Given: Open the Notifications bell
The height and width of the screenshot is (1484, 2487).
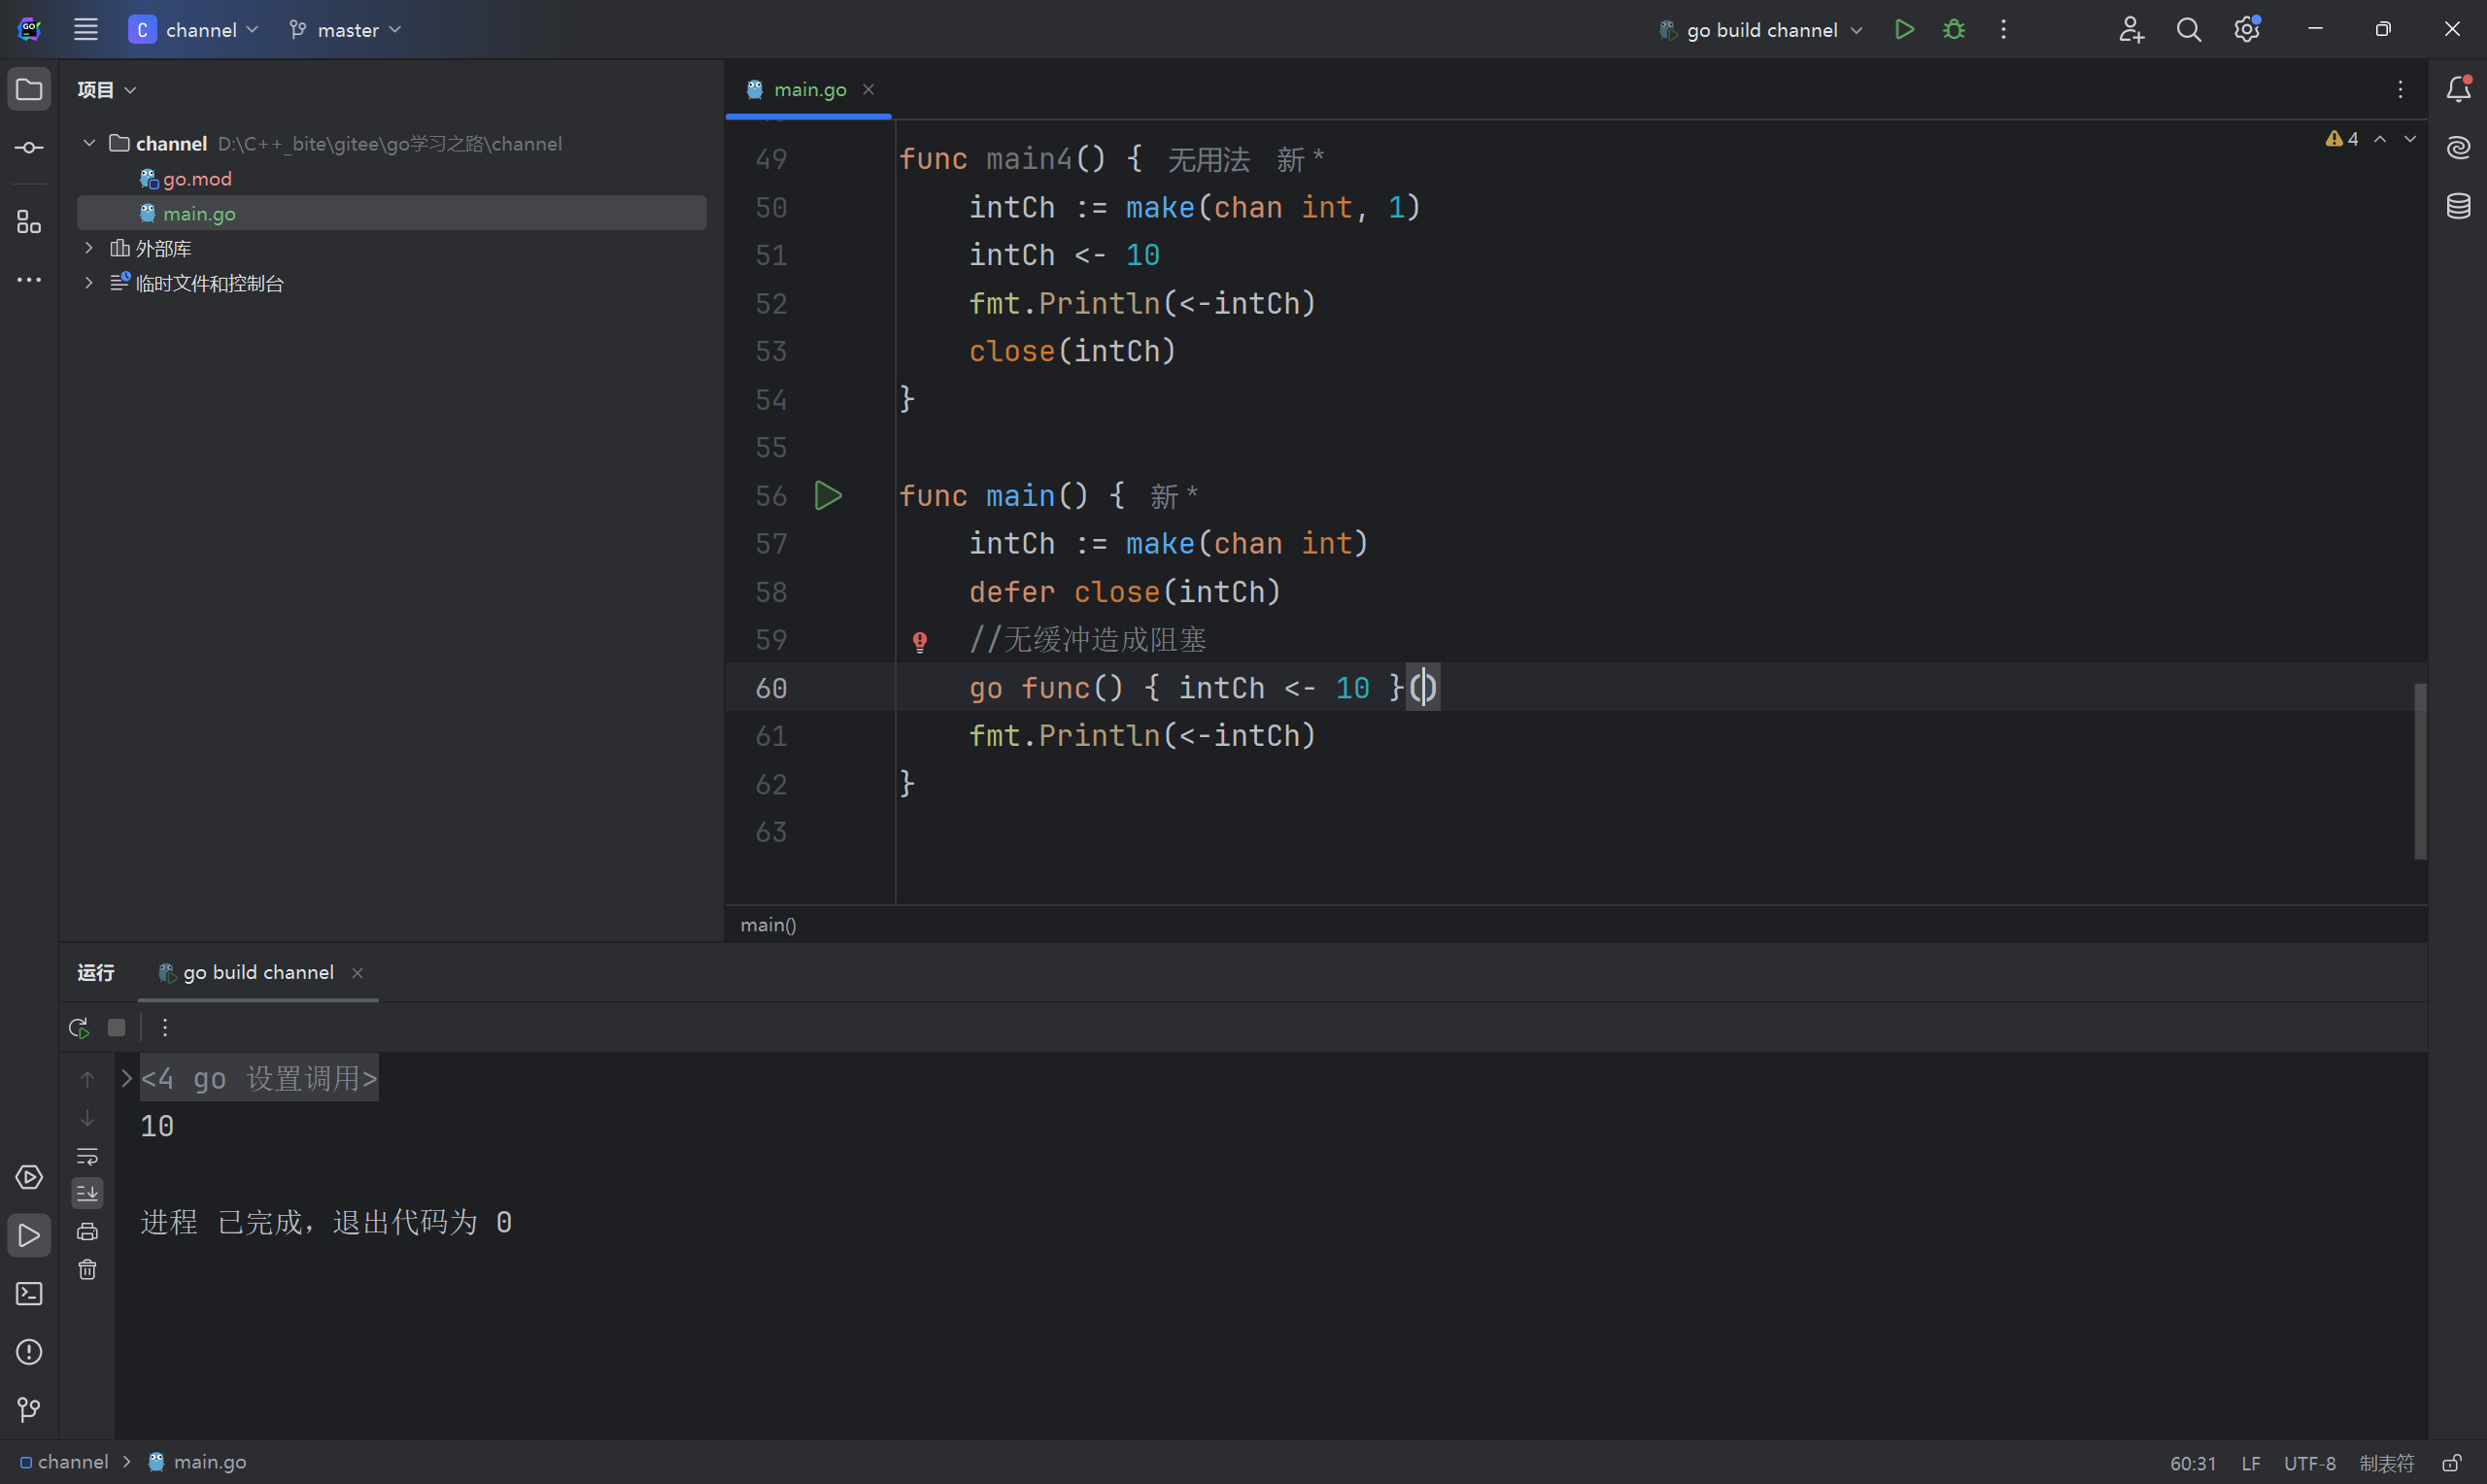Looking at the screenshot, I should point(2458,90).
